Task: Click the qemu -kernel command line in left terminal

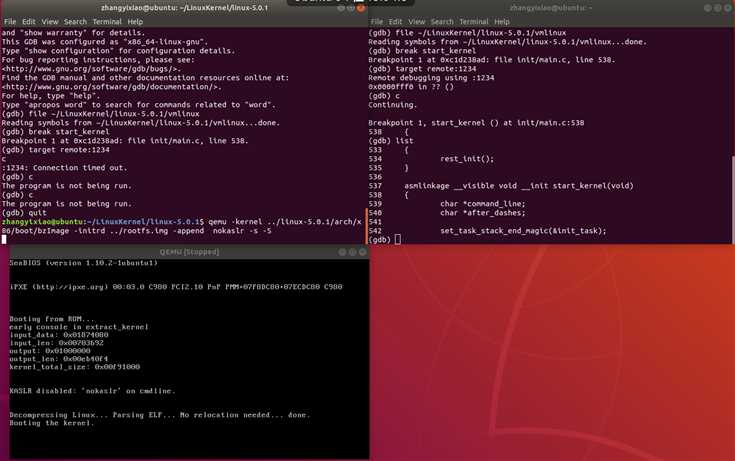Action: click(x=183, y=227)
